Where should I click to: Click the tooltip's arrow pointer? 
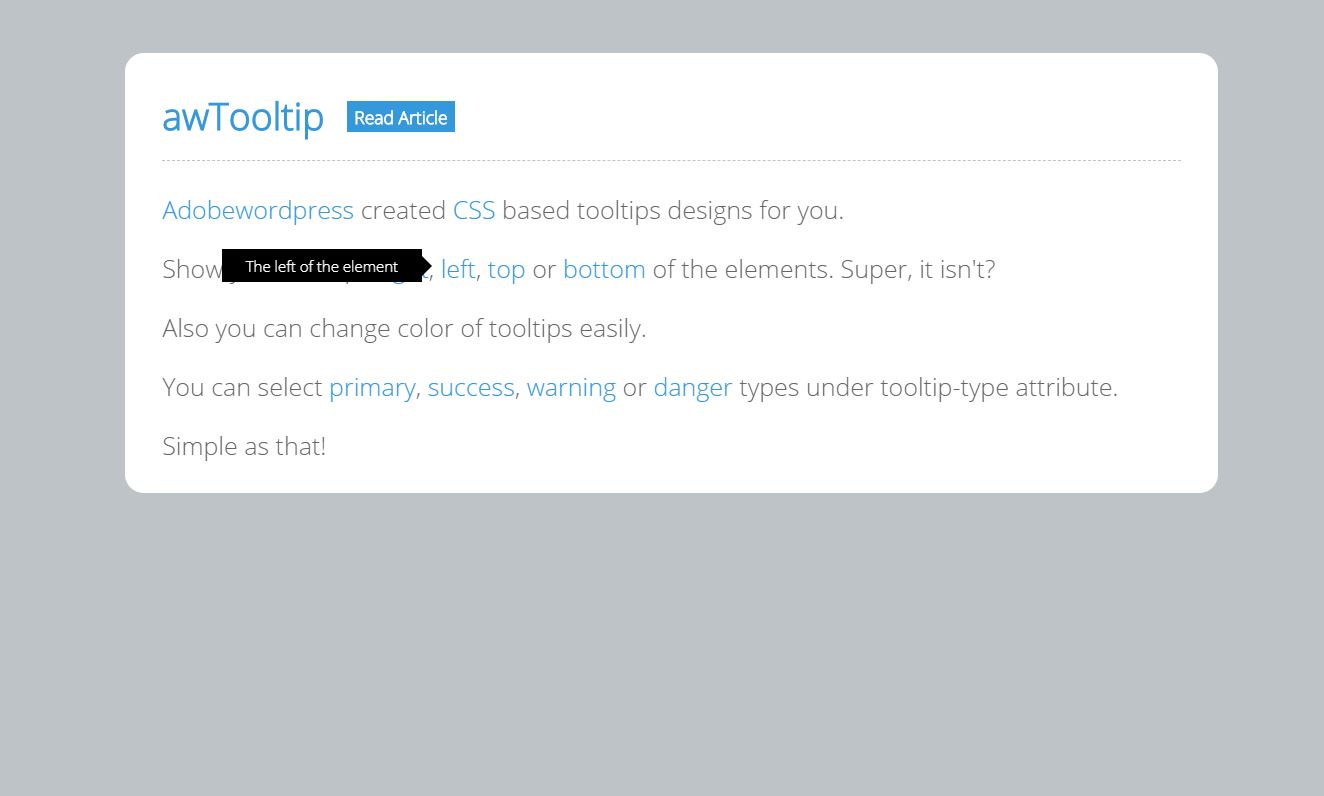pos(426,266)
